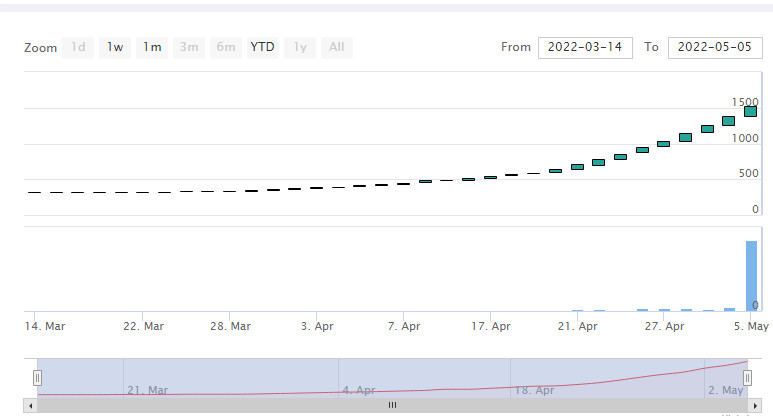Click the candlestick at 27. Apr
Screen dimensions: 773x416
[x=664, y=144]
